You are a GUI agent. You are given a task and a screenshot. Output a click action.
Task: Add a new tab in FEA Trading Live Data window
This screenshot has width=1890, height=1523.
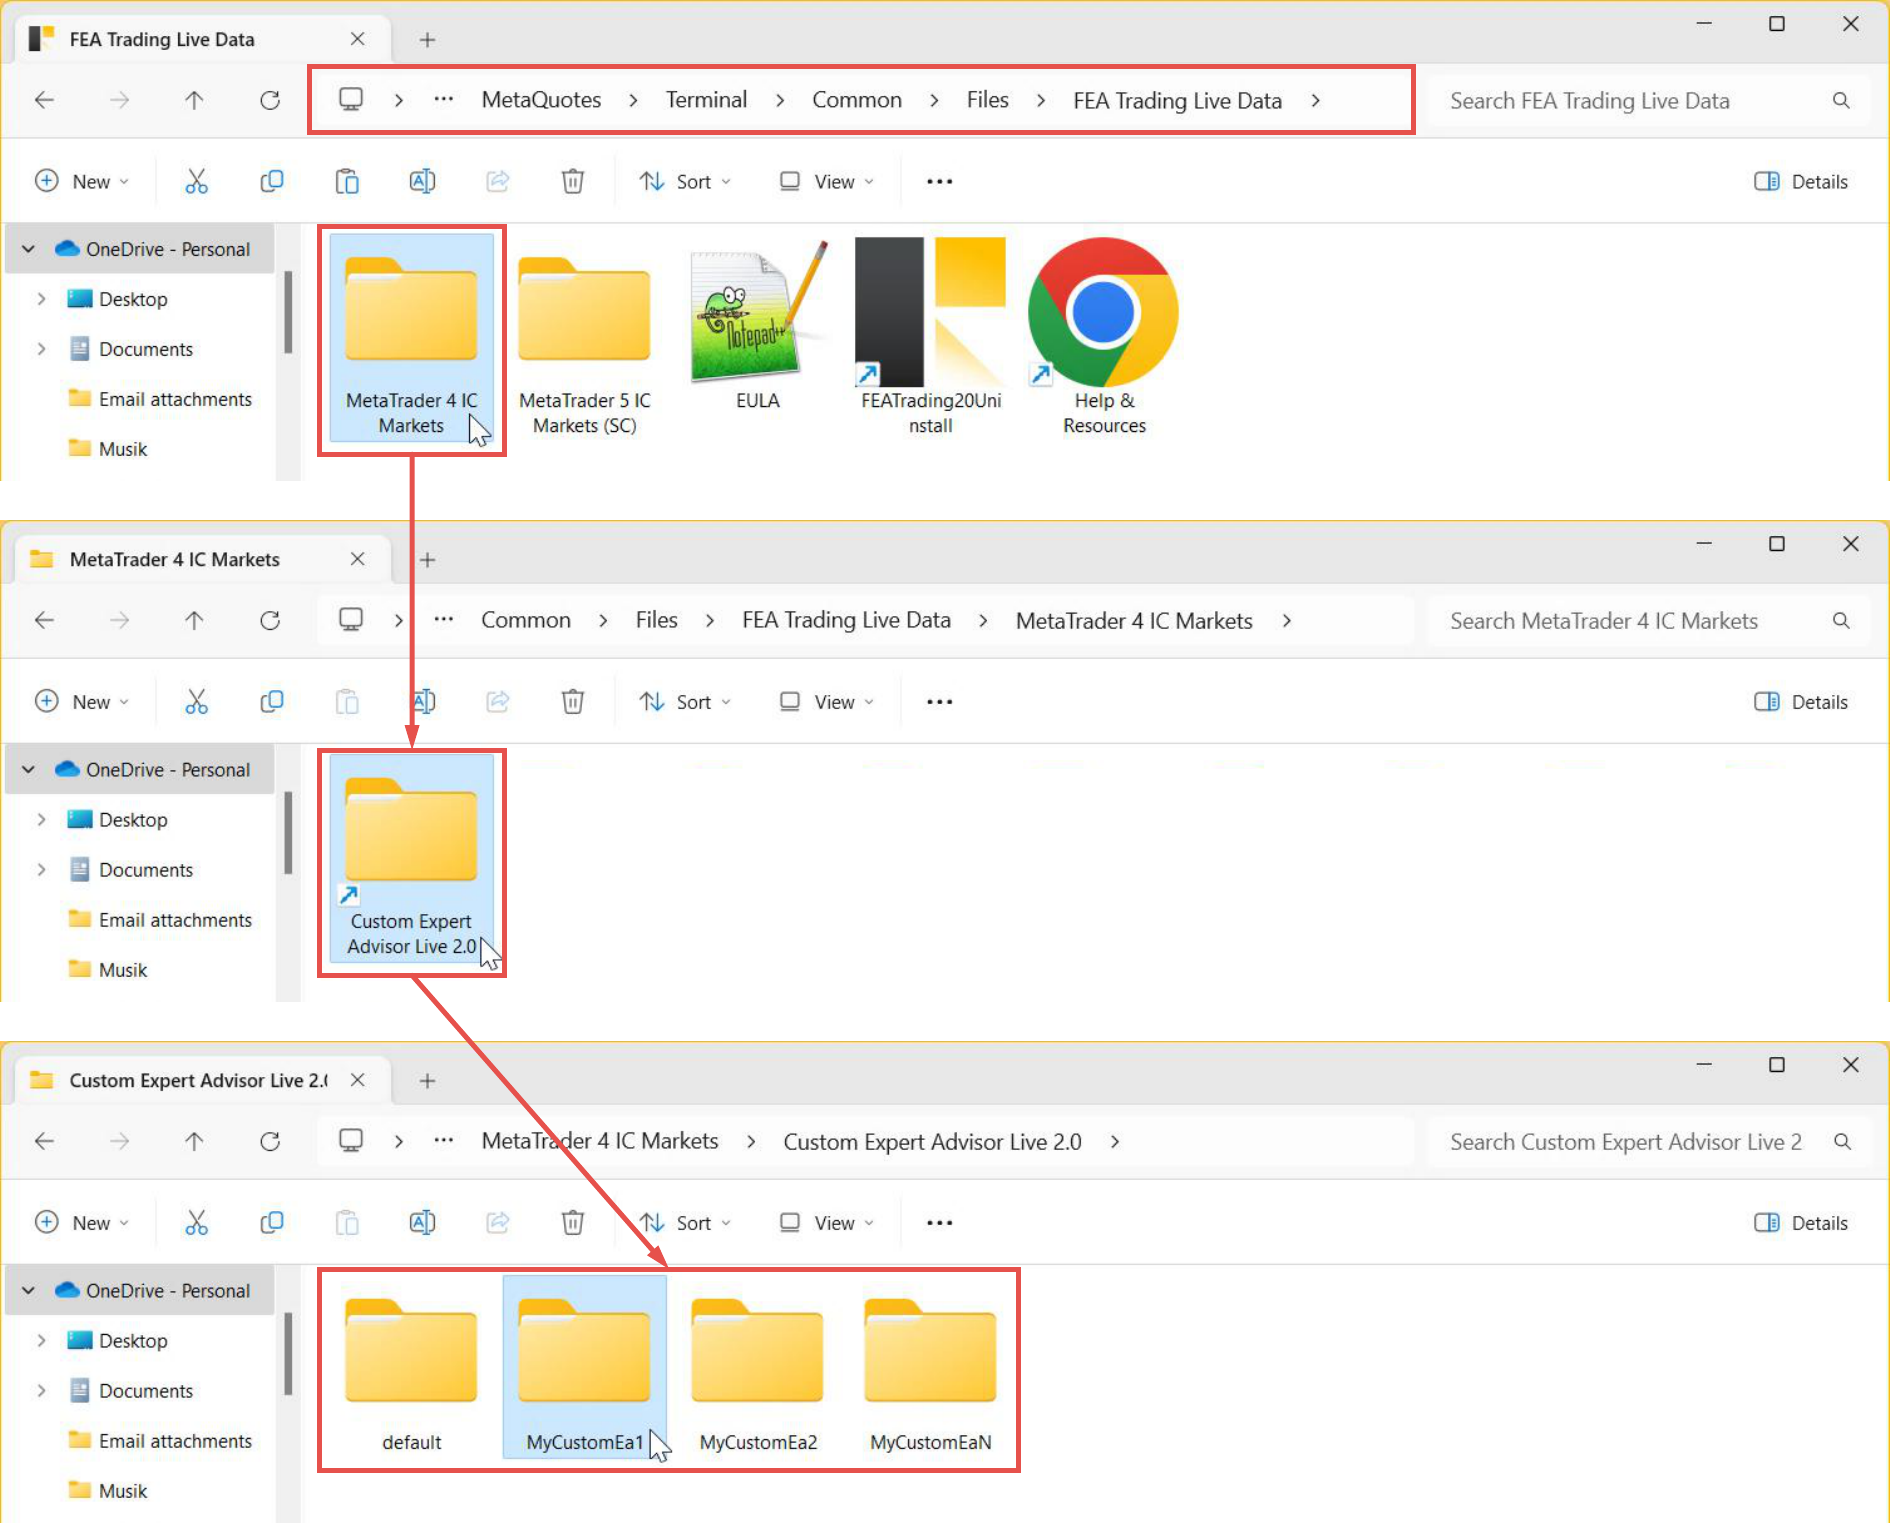[427, 39]
